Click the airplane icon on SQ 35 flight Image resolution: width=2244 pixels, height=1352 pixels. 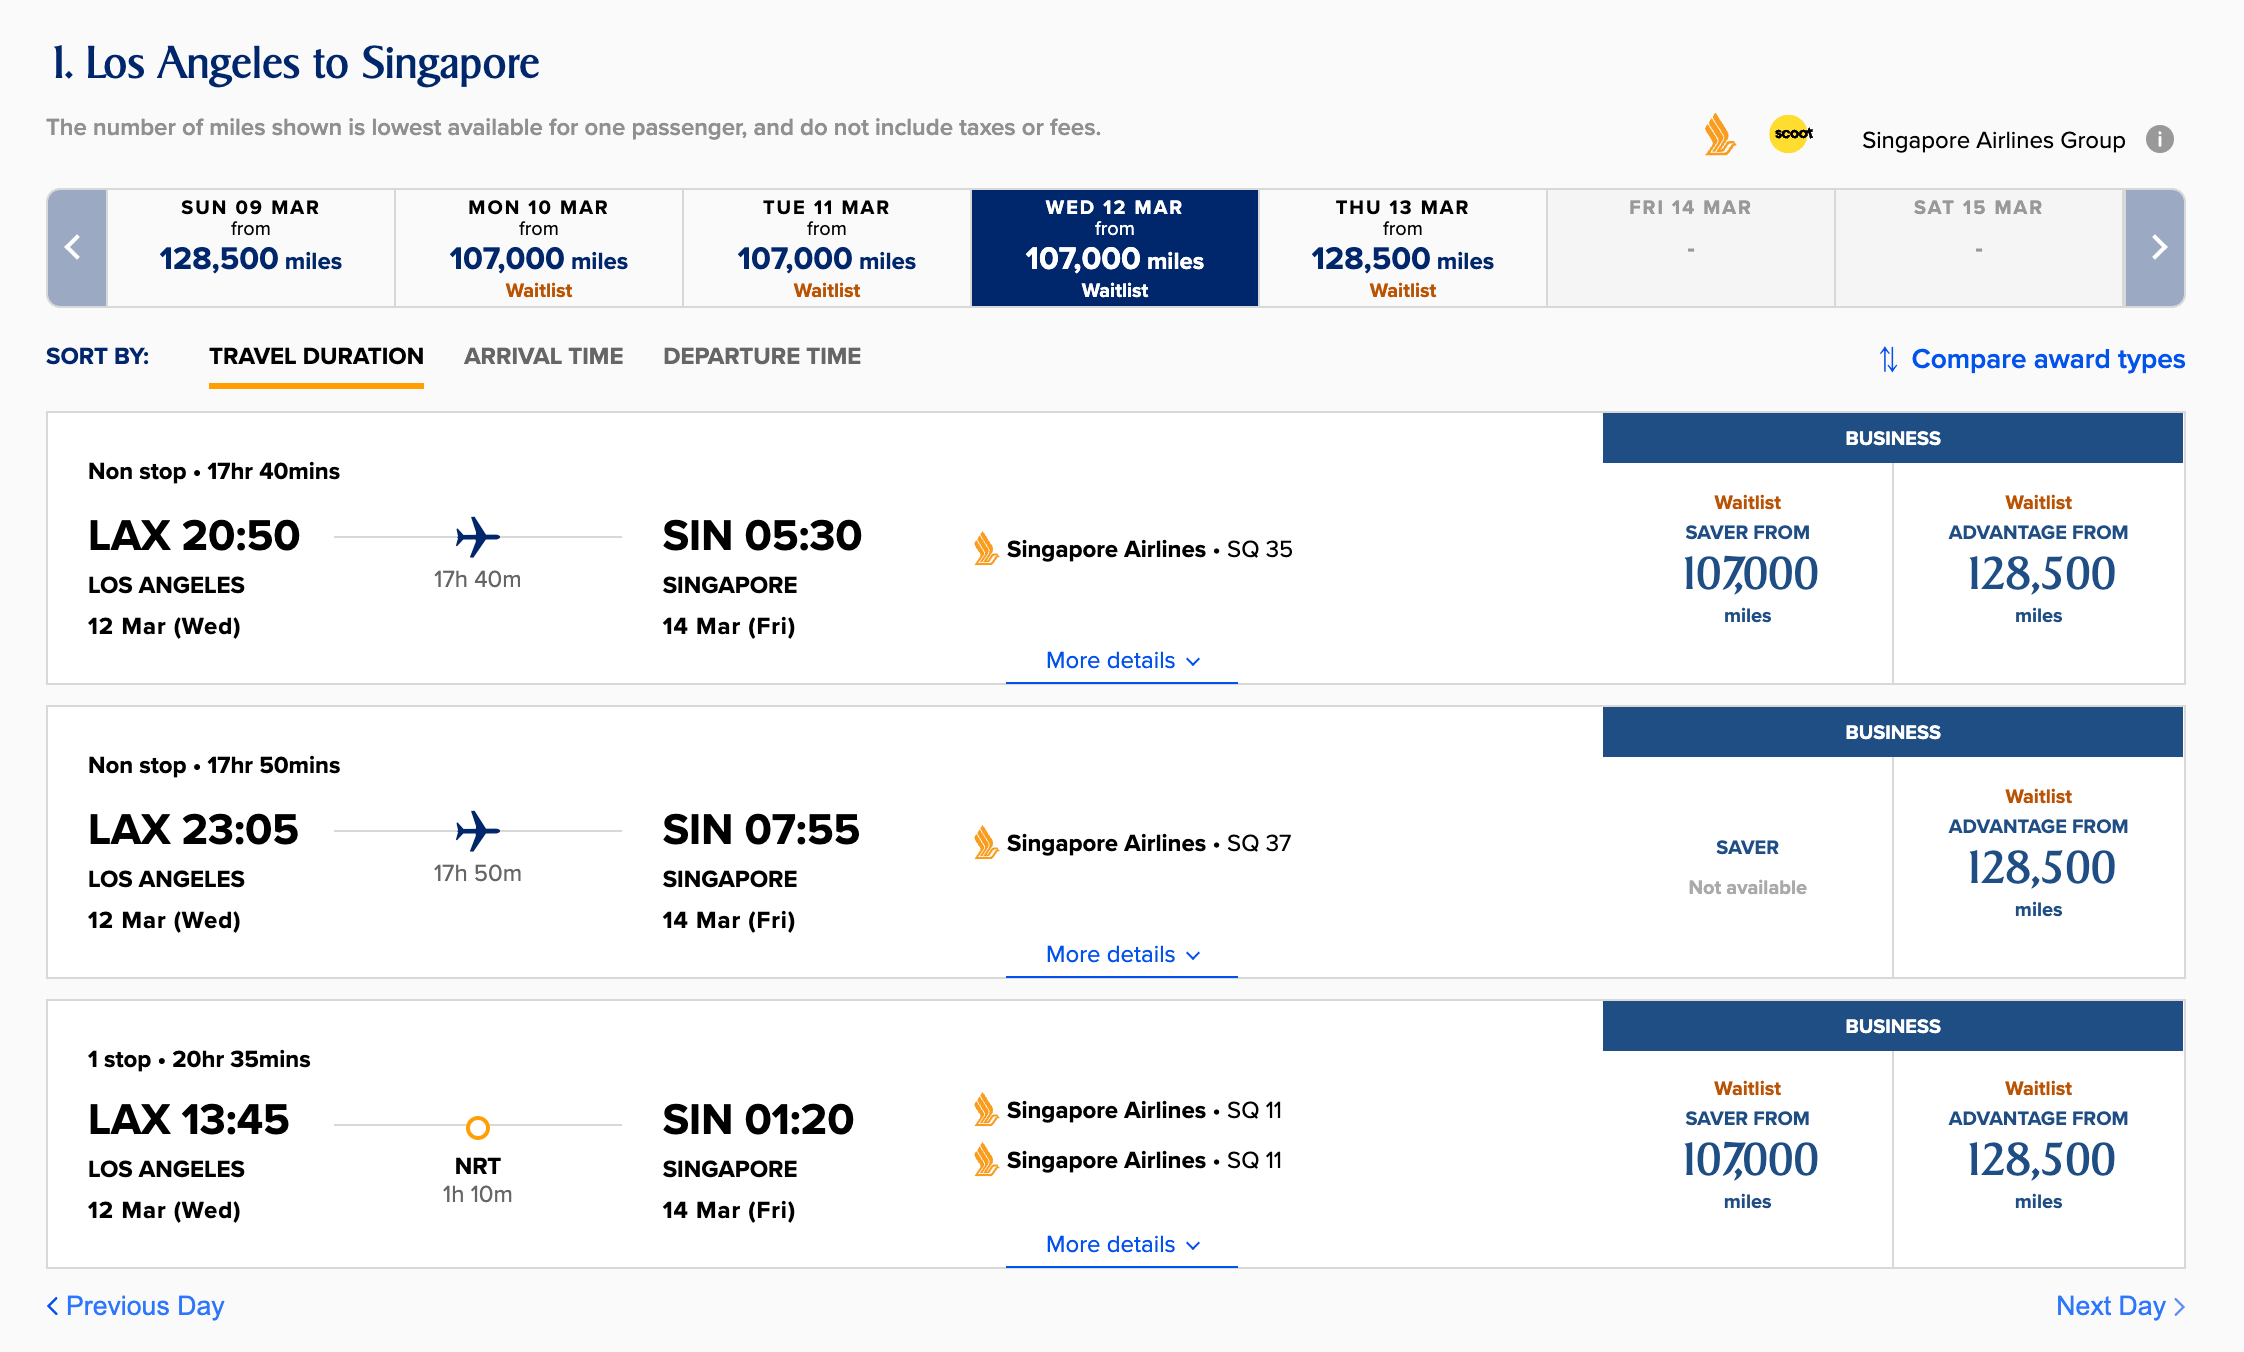pos(478,537)
